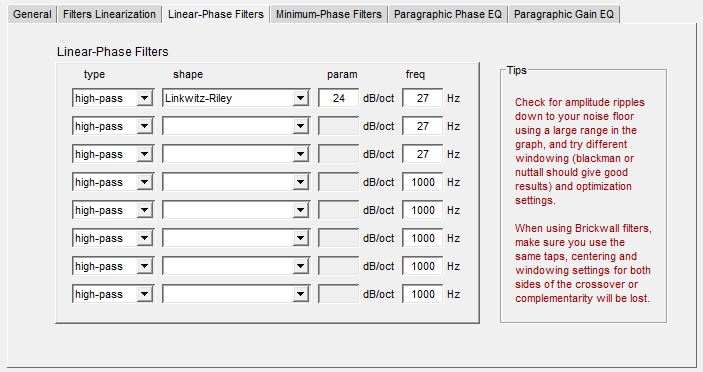Click the last row 1000 Hz field
This screenshot has width=703, height=372.
pyautogui.click(x=422, y=294)
